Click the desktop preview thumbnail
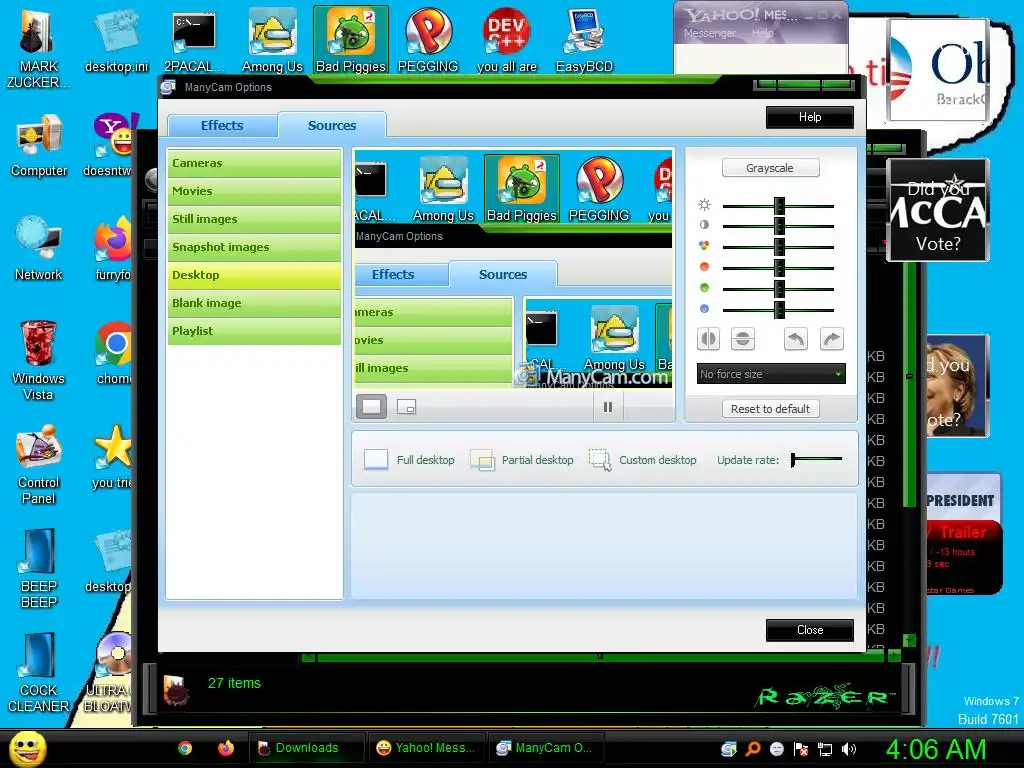 tap(513, 269)
